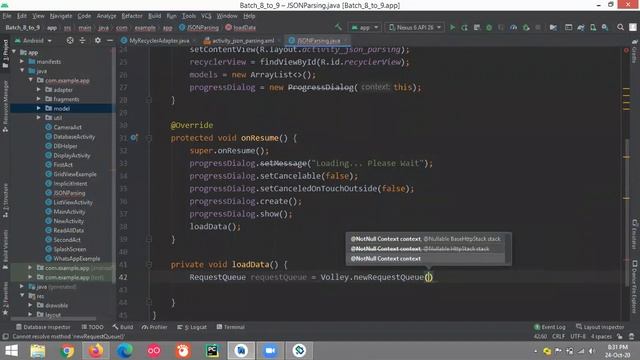Switch to MyRecyclerAdapter.java editor tab

coord(156,40)
